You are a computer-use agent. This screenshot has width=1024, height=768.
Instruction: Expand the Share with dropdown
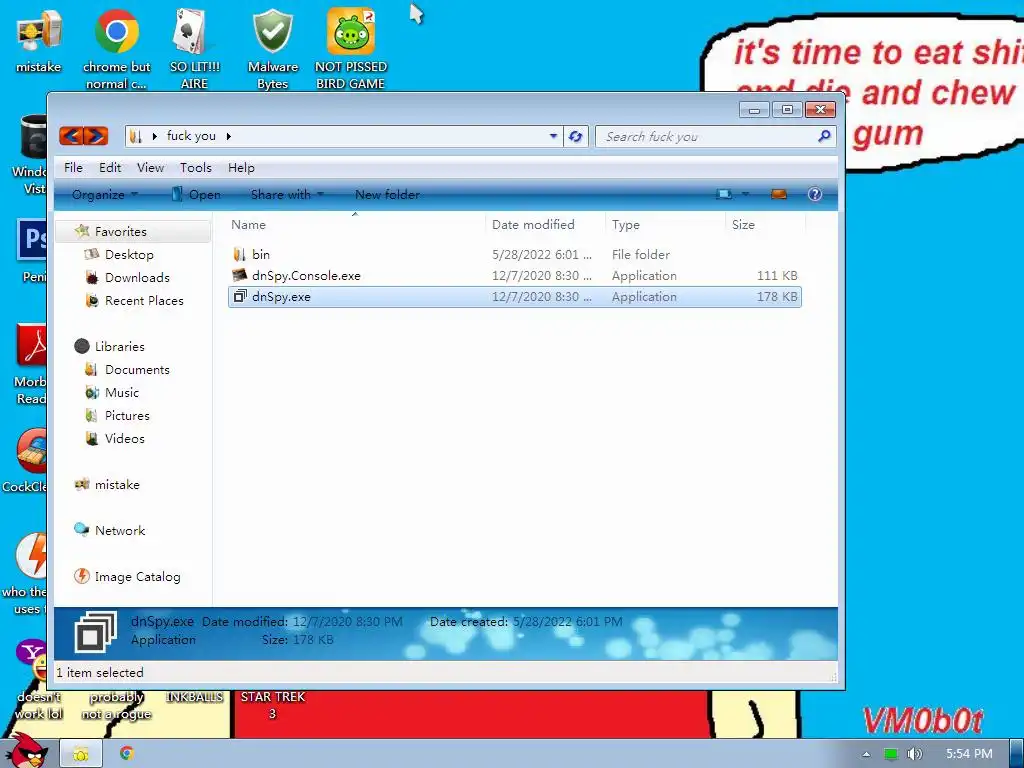point(287,195)
